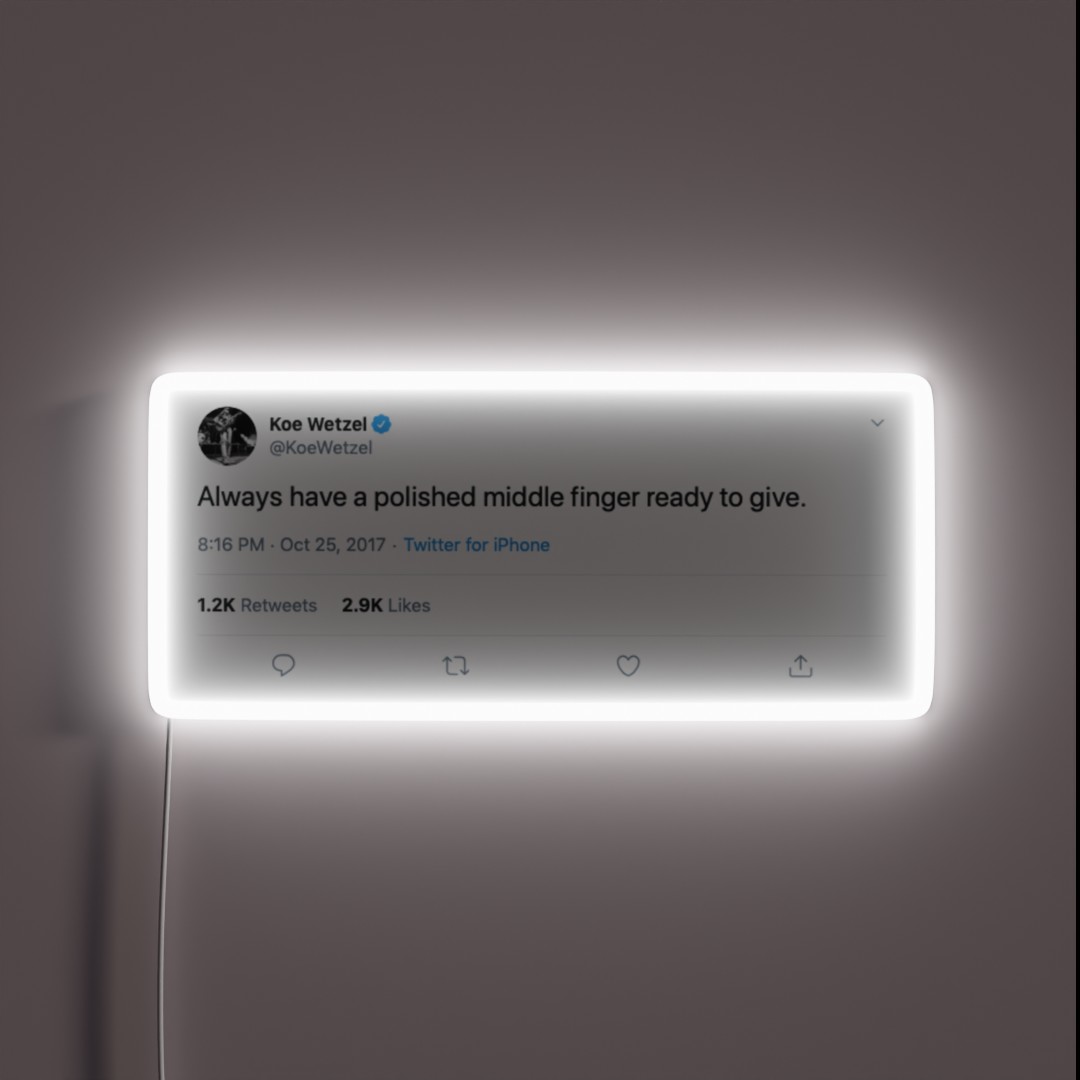
Task: Click the blue verified checkmark badge
Action: pos(382,424)
